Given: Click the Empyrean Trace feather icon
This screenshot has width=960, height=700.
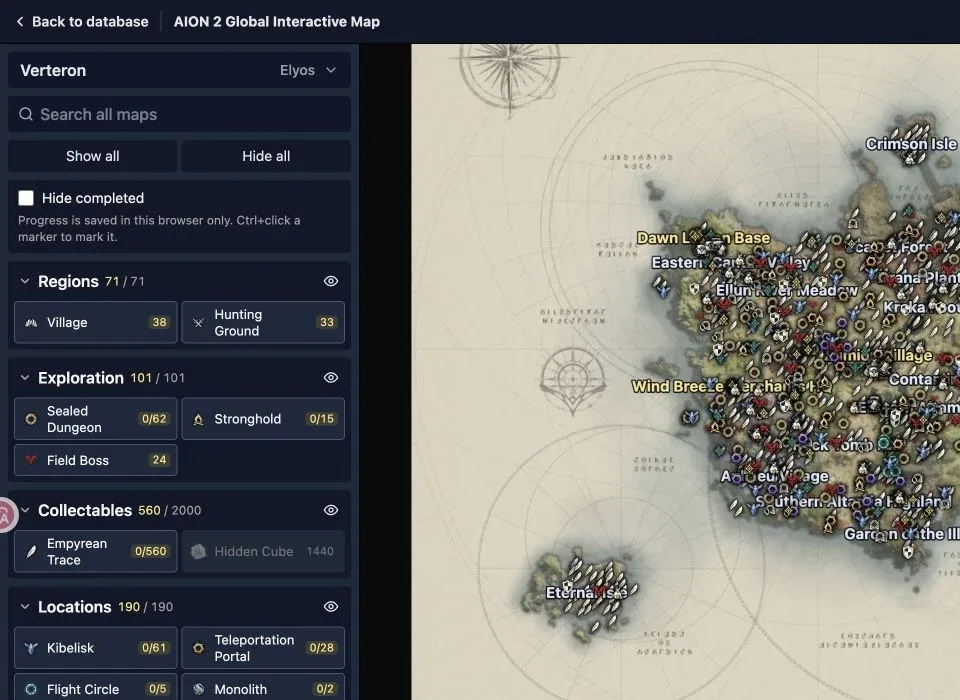Looking at the screenshot, I should pos(31,551).
